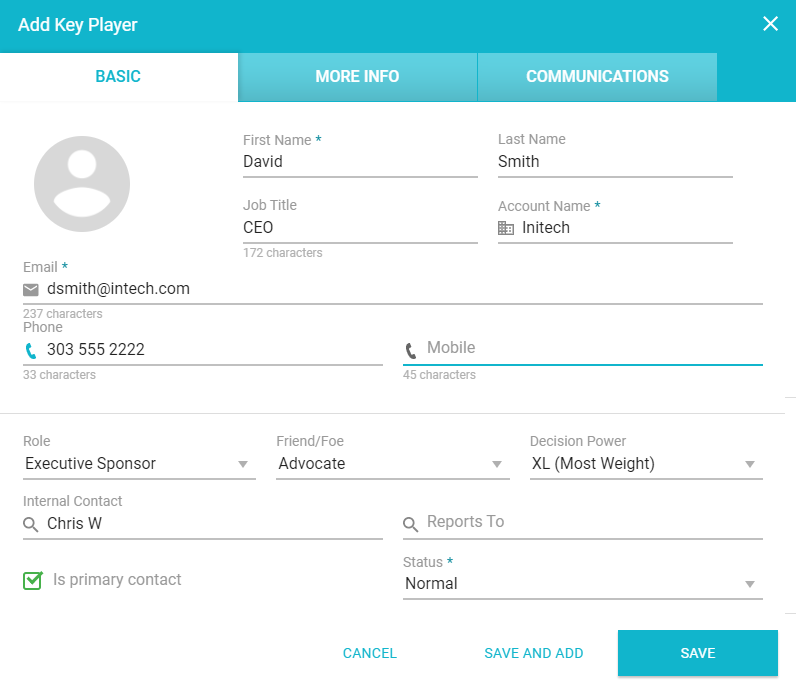The width and height of the screenshot is (796, 691).
Task: Click the search icon beside Internal Contact
Action: coord(31,524)
